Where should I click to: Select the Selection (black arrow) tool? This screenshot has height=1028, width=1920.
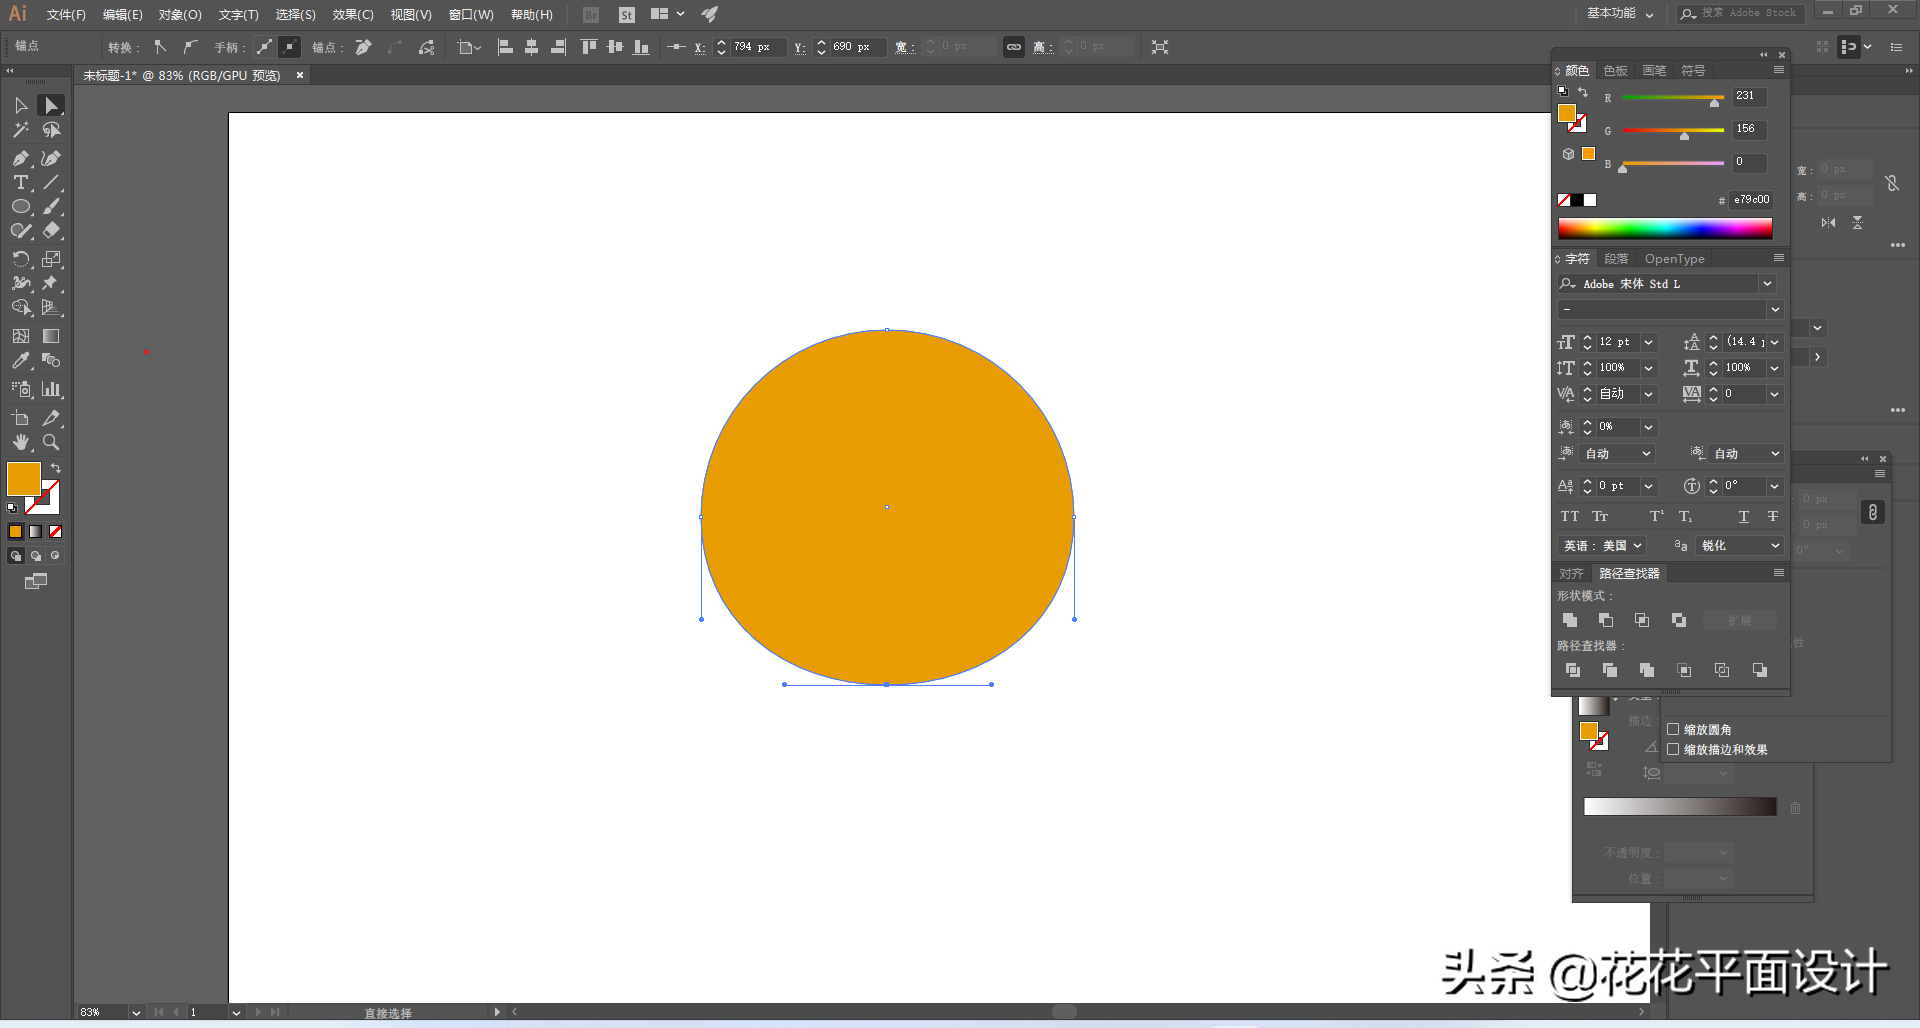tap(20, 105)
